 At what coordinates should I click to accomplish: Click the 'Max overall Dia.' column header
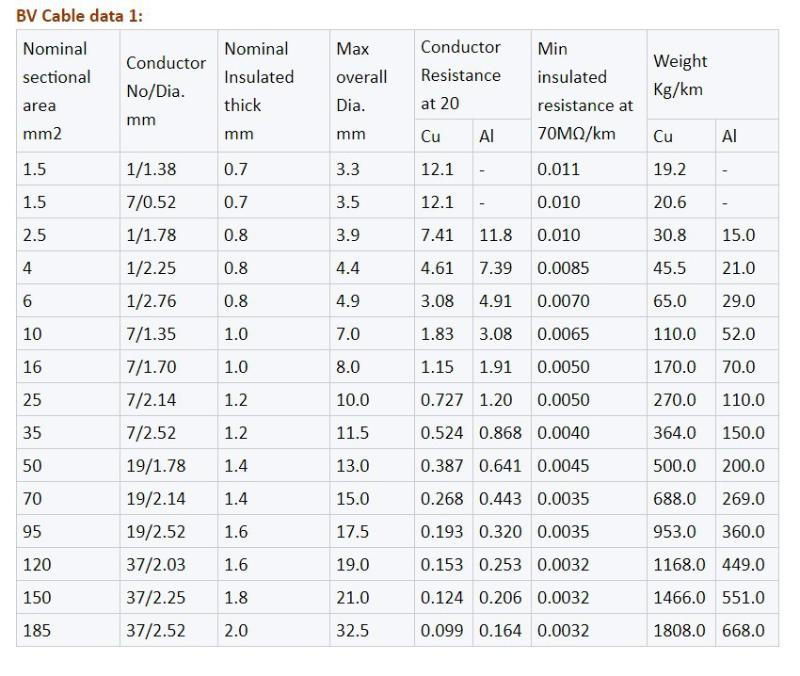361,91
